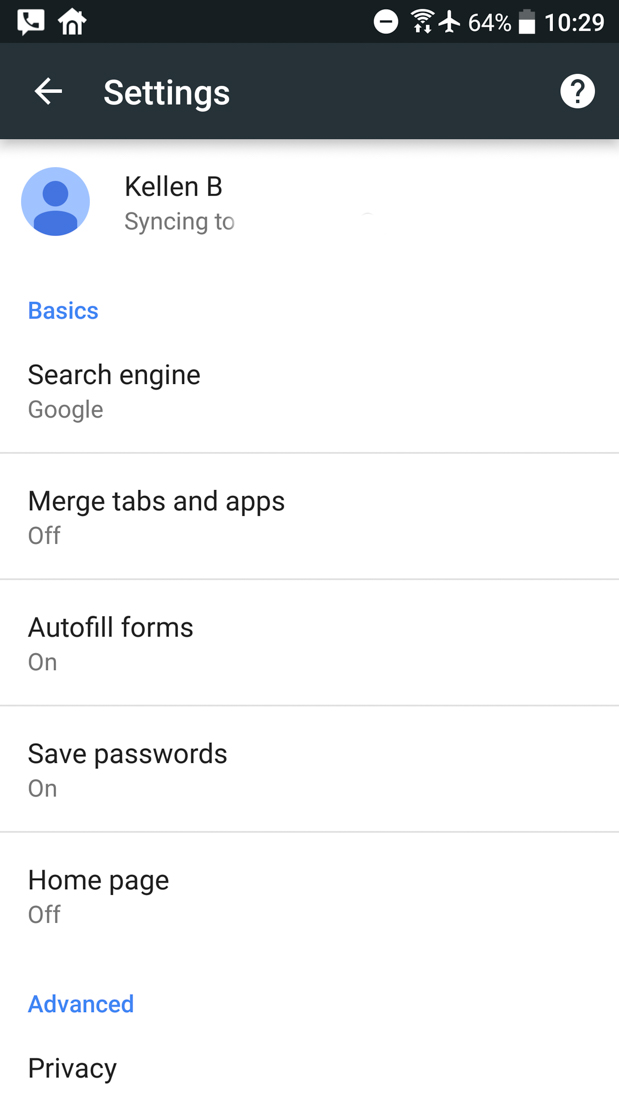Tap the Basics section header
Image resolution: width=619 pixels, height=1100 pixels.
63,311
